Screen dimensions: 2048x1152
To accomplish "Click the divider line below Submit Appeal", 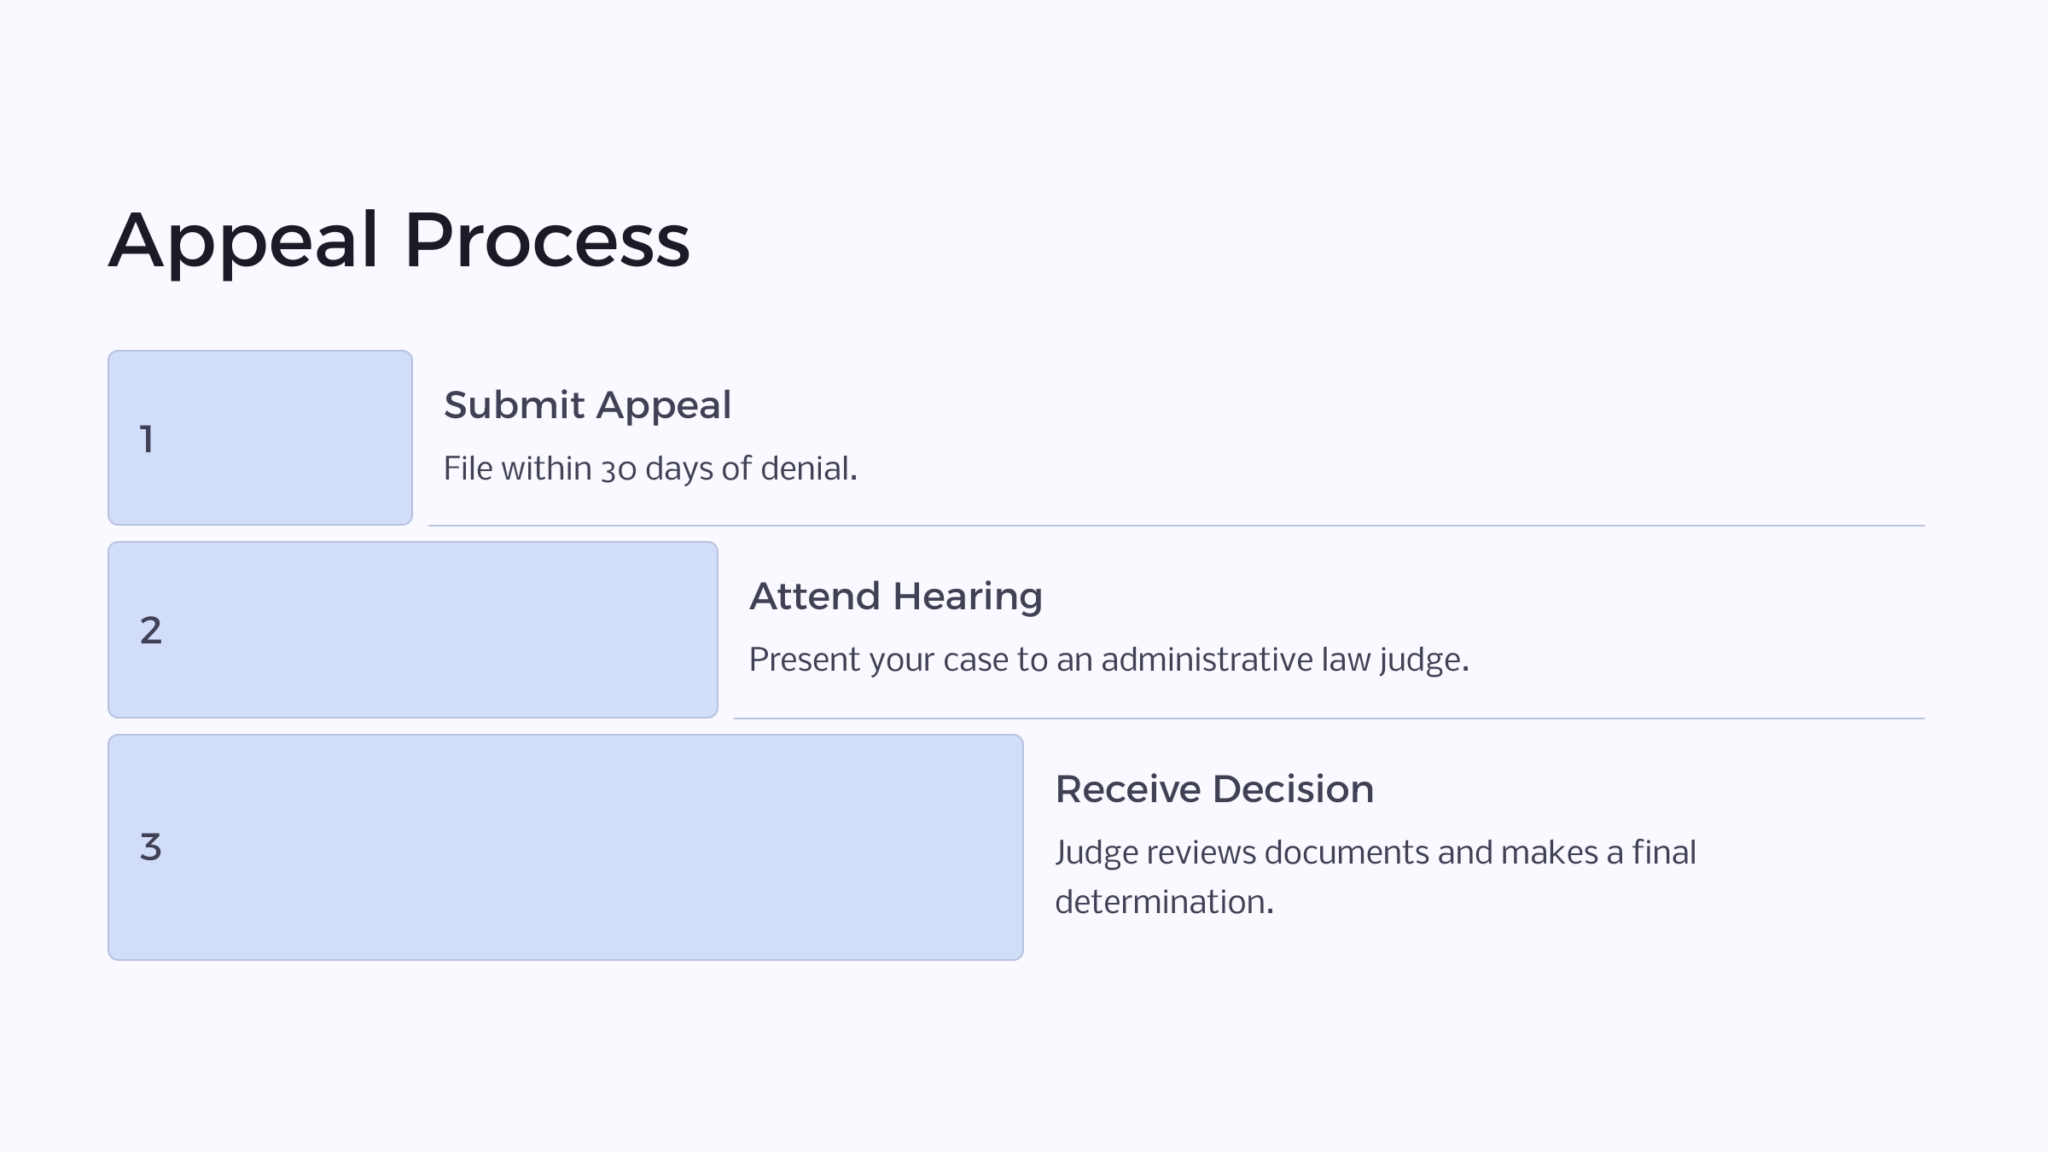I will click(x=1175, y=525).
